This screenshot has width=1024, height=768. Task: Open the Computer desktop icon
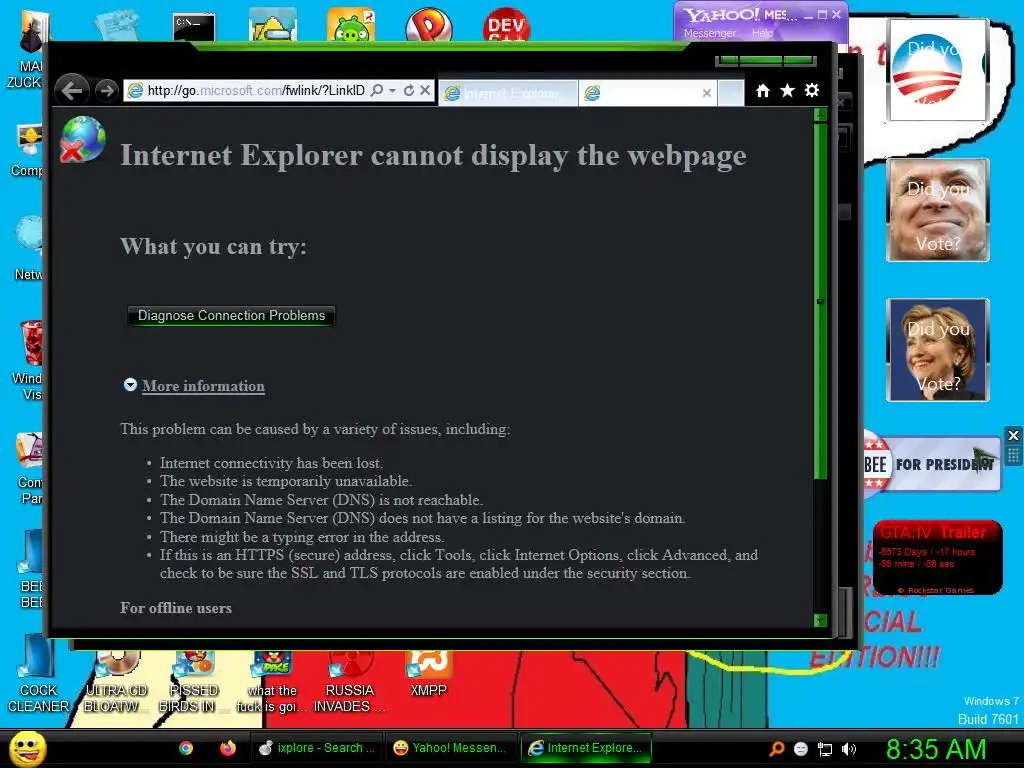[x=29, y=149]
